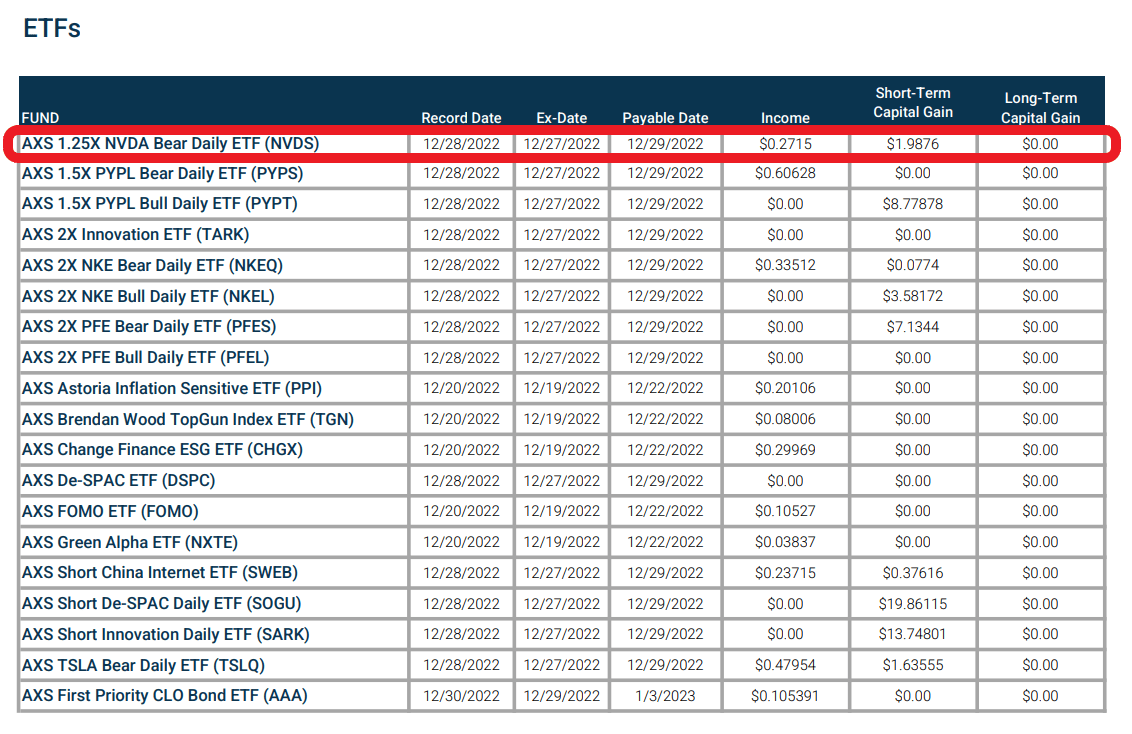Click FOMO income value $0.10527
This screenshot has width=1132, height=734.
pos(785,511)
